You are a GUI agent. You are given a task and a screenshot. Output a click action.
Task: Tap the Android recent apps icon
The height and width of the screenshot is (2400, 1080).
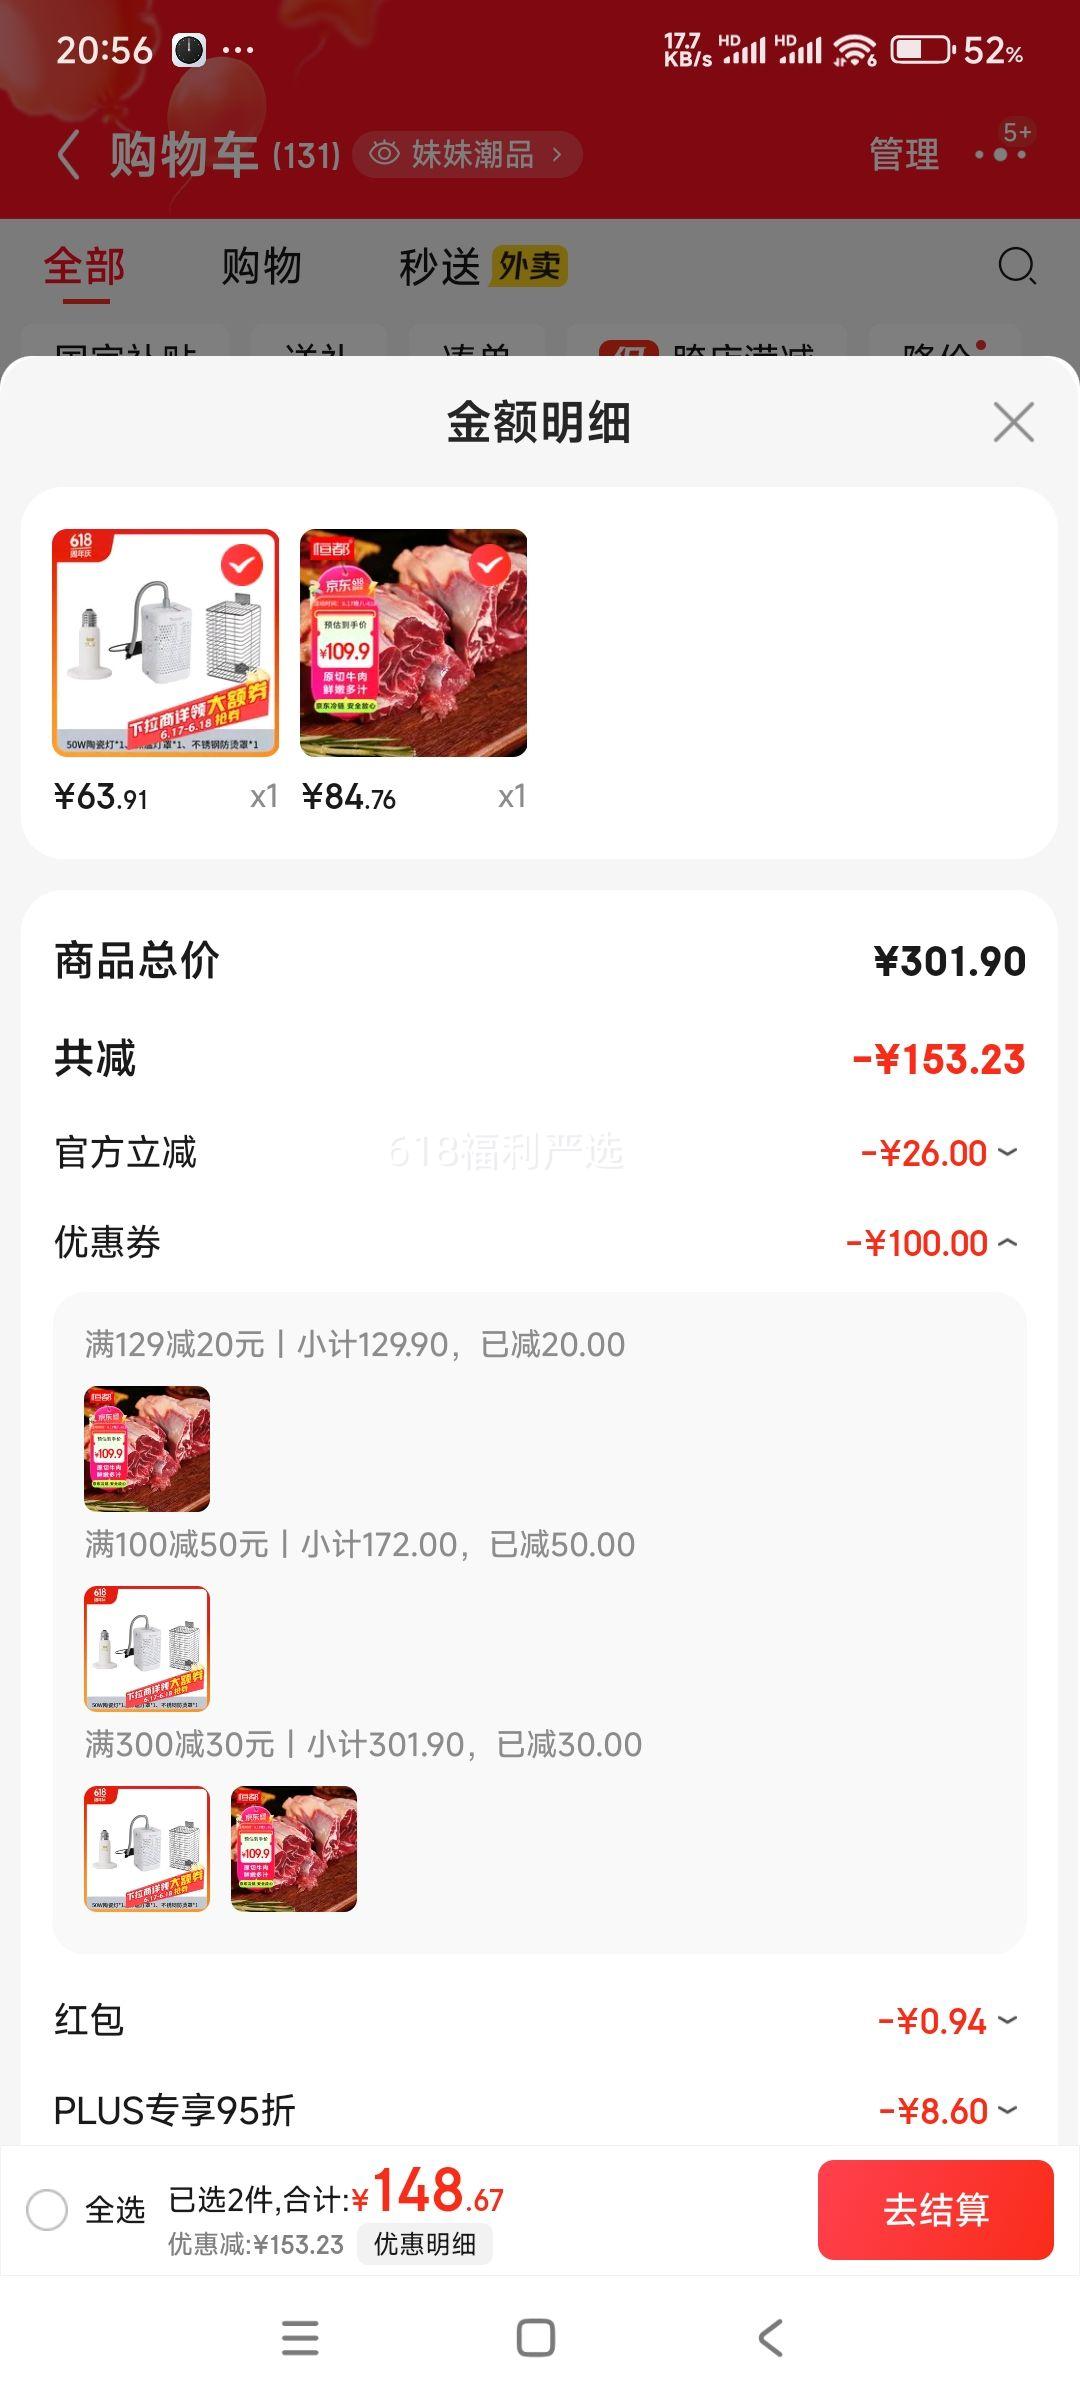tap(300, 2338)
